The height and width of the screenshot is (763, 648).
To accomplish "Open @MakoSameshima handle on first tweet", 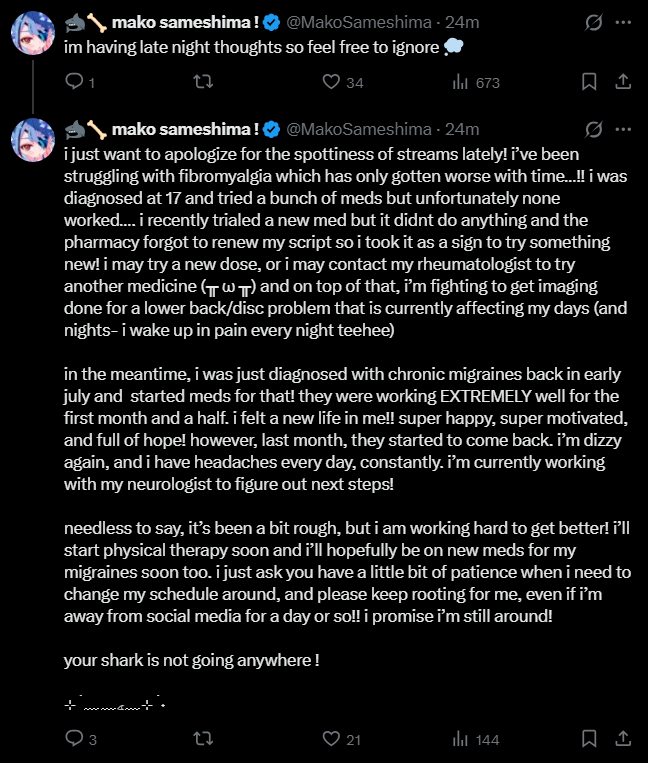I will pyautogui.click(x=359, y=22).
